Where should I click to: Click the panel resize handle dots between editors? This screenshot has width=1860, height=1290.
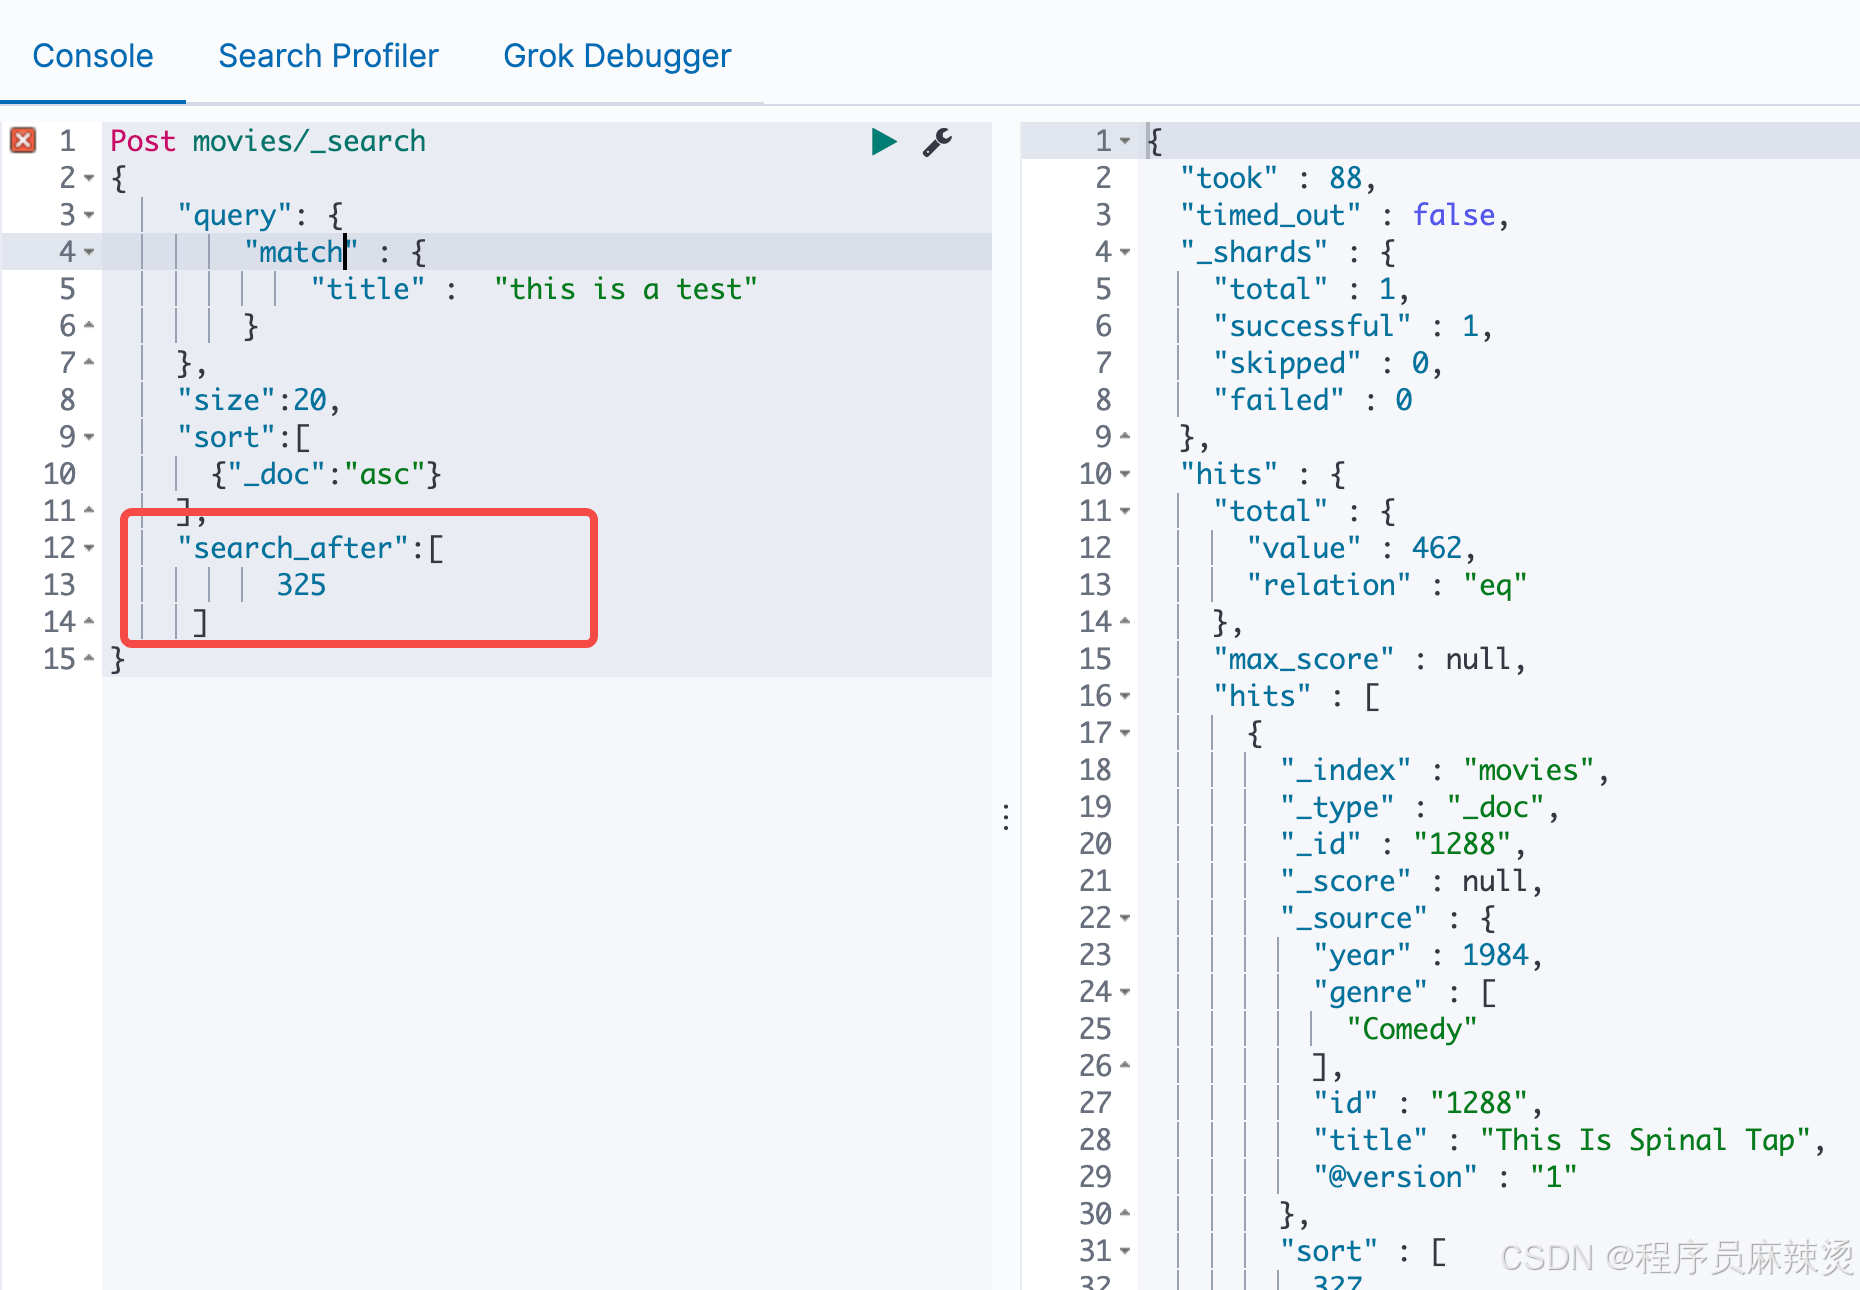coord(1006,817)
